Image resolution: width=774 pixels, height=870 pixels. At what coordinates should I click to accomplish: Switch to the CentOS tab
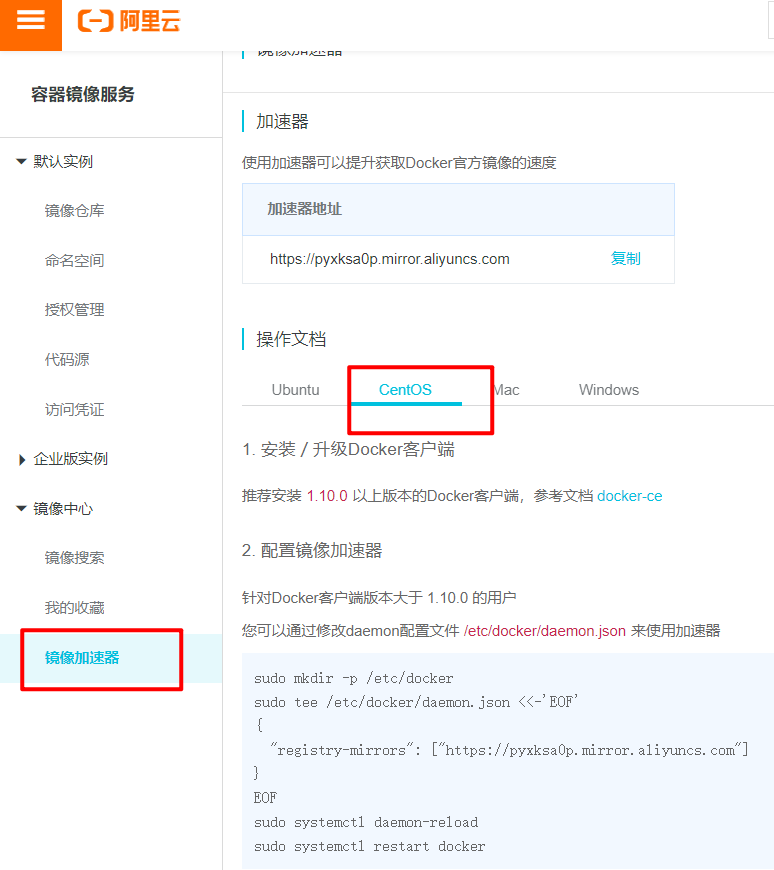pyautogui.click(x=405, y=390)
